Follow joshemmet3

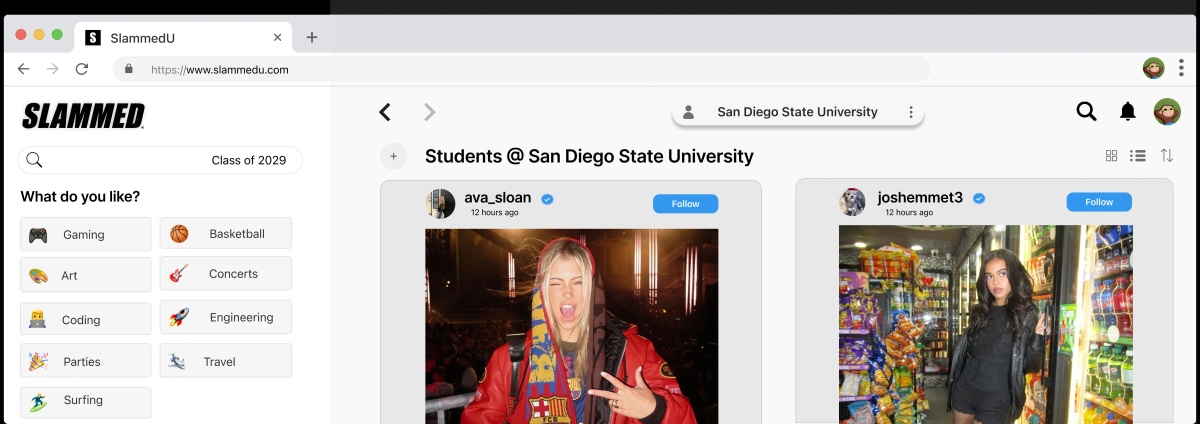1098,202
